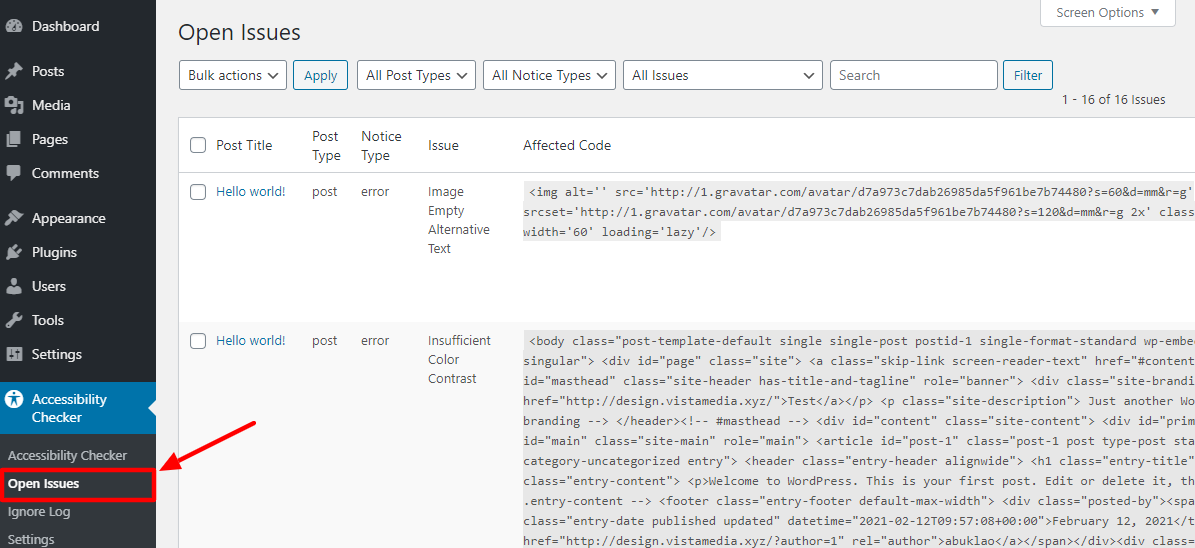Check the select-all checkbox in header
The width and height of the screenshot is (1195, 548).
[198, 146]
